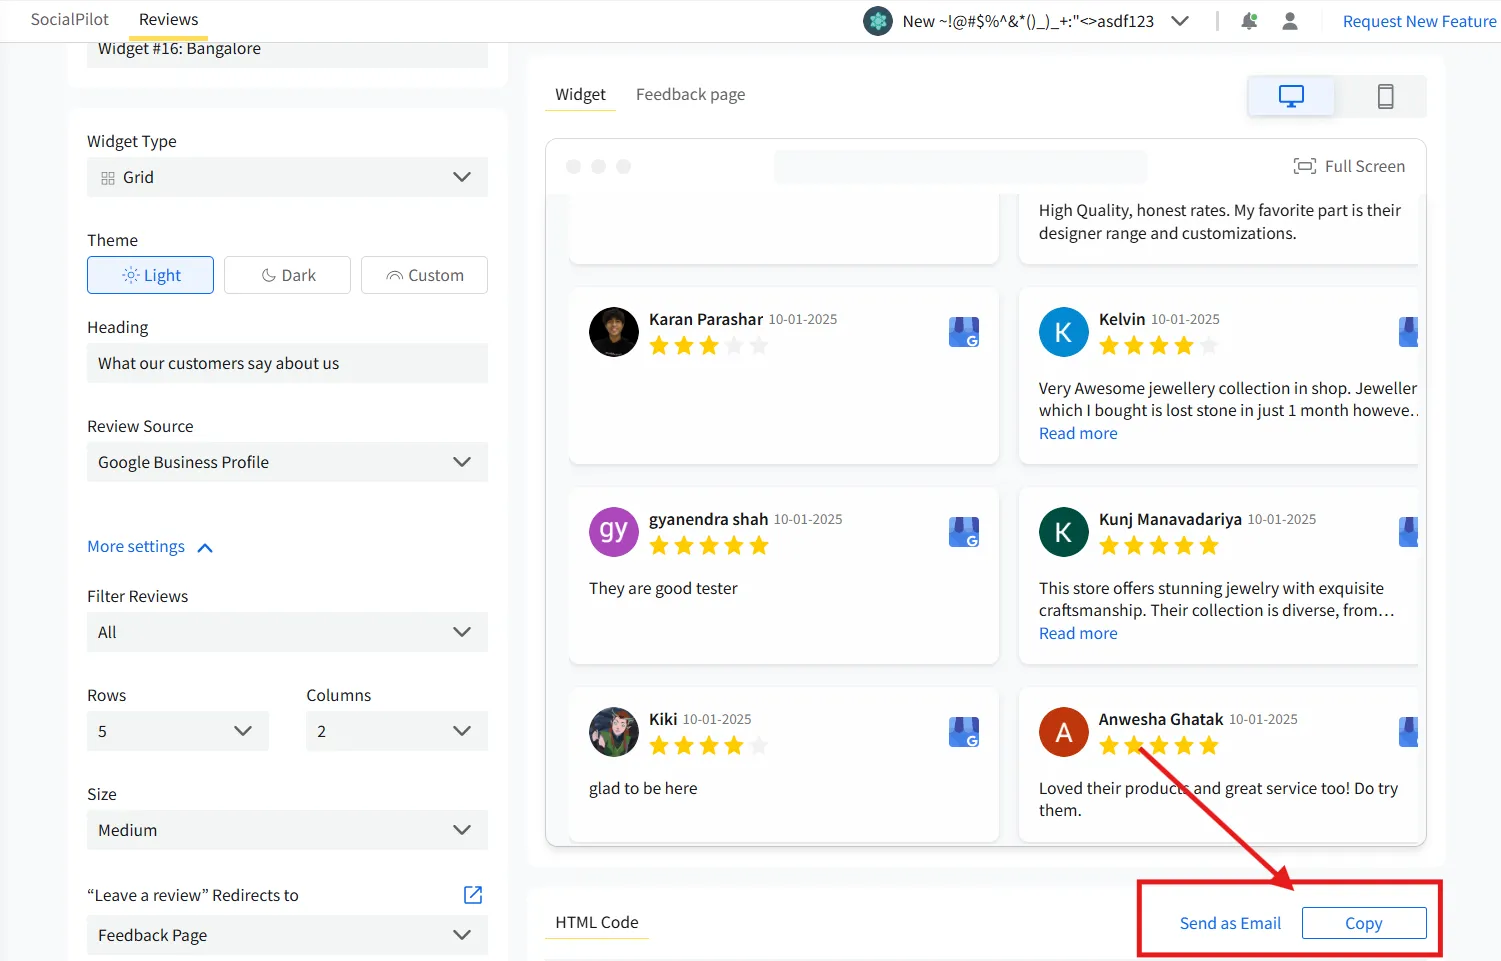Screen dimensions: 1501x961
Task: Enter Full Screen preview mode
Action: 1349,166
